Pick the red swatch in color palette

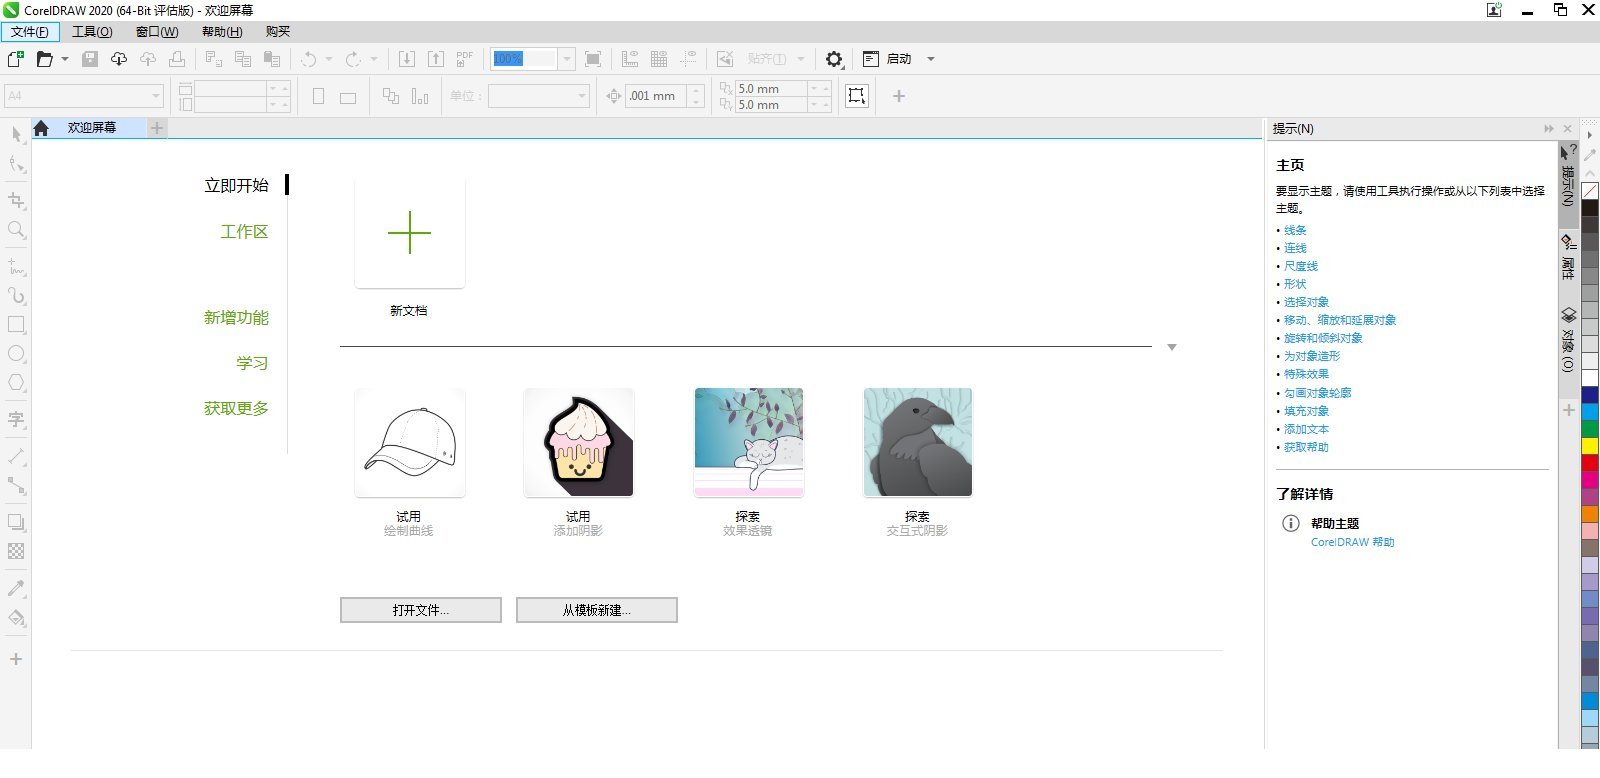pyautogui.click(x=1590, y=463)
